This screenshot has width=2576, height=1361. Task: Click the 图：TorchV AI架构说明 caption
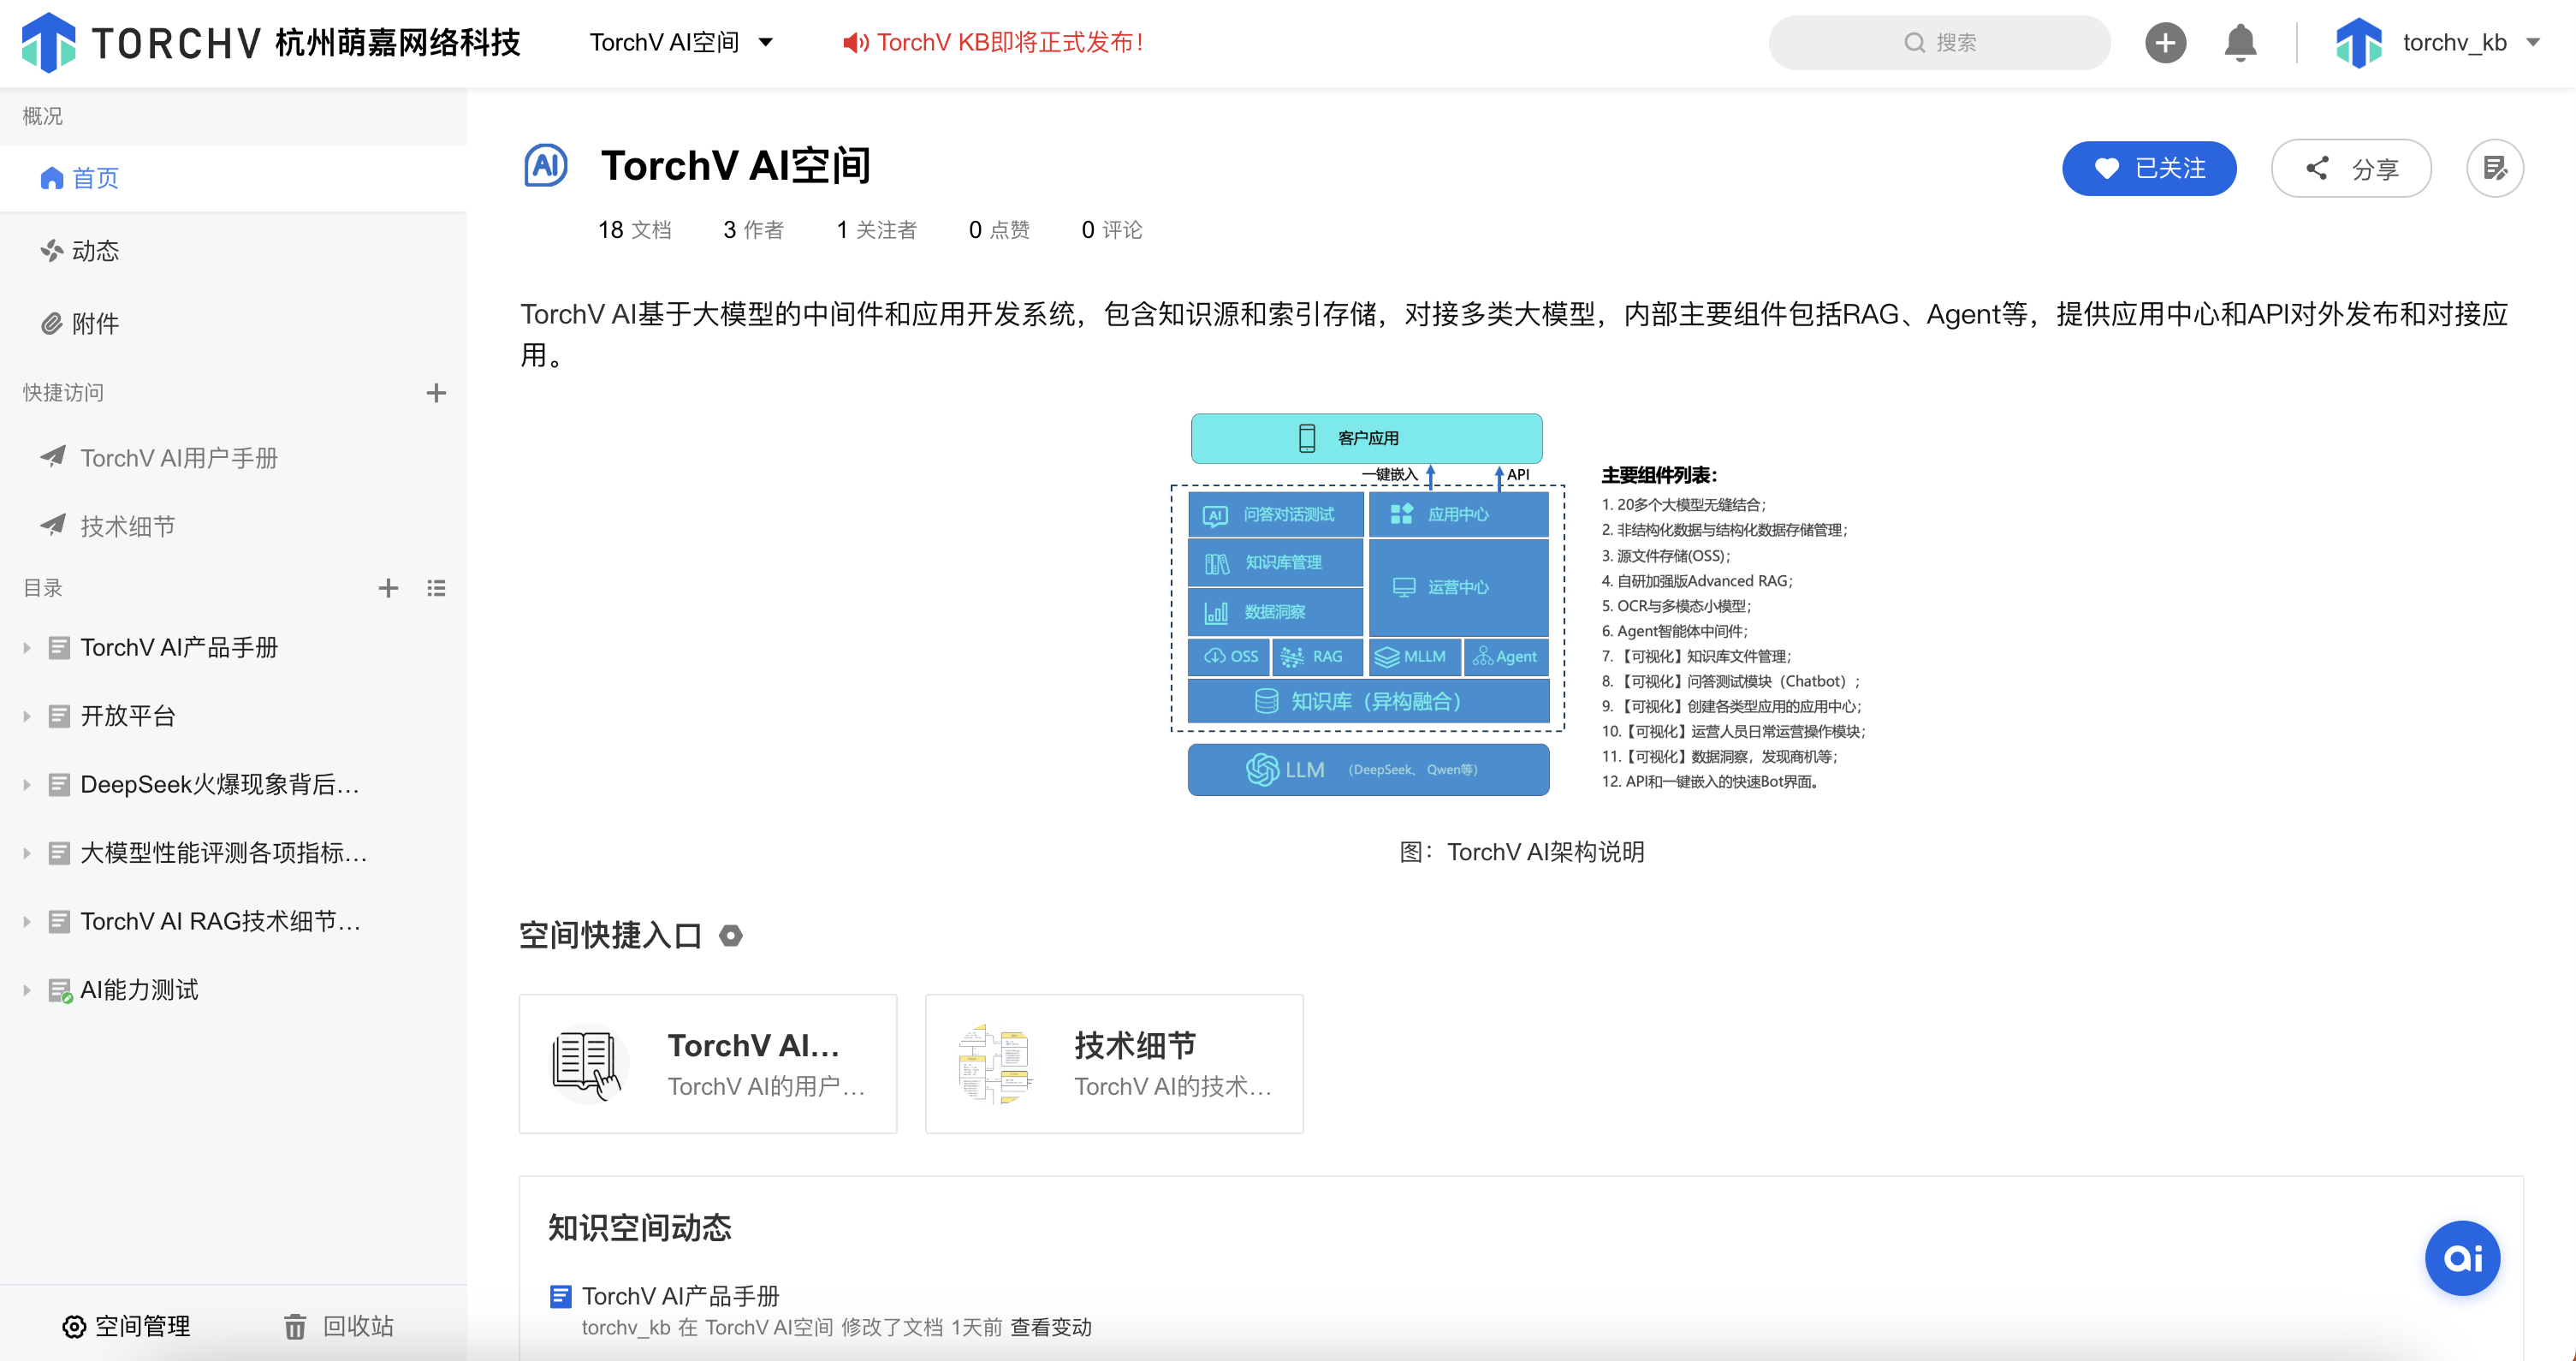click(1521, 851)
